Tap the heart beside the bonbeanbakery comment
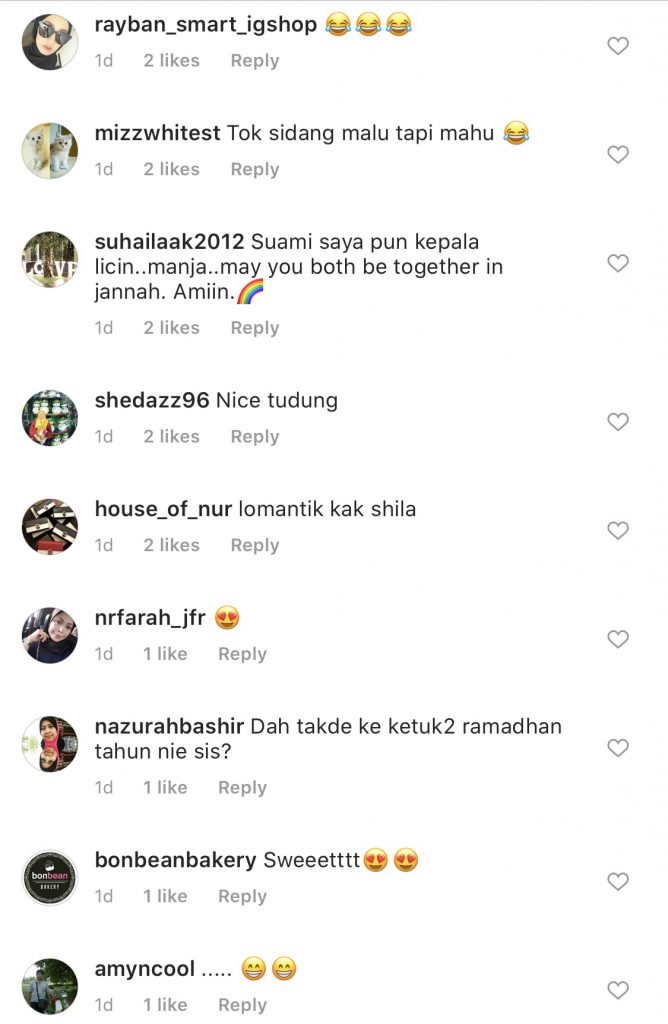The width and height of the screenshot is (668, 1024). (x=618, y=882)
